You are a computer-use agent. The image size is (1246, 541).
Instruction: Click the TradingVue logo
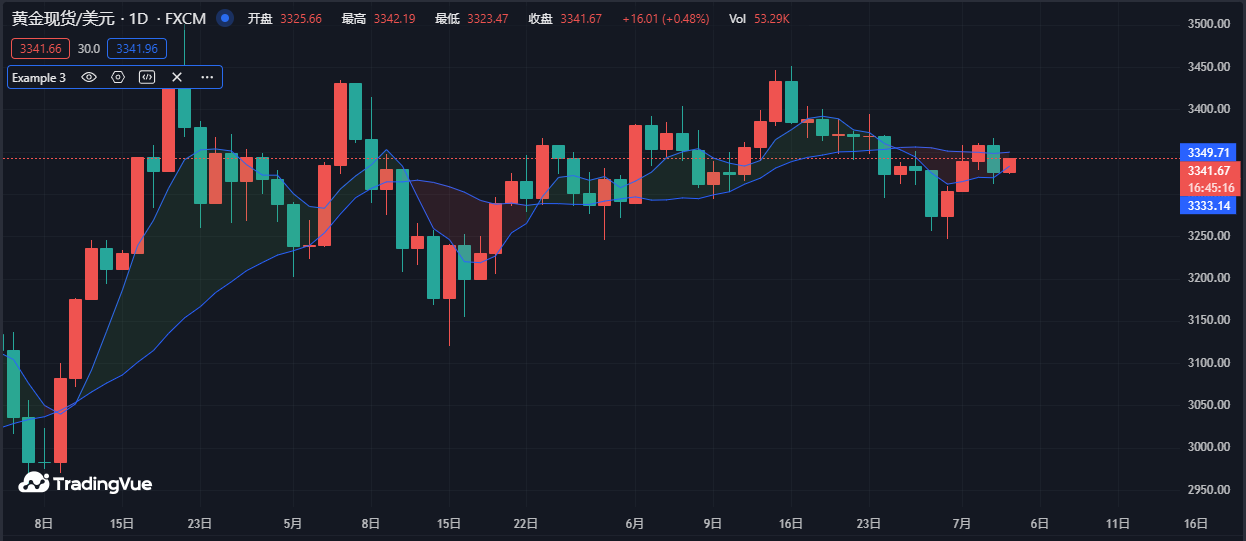pyautogui.click(x=85, y=483)
